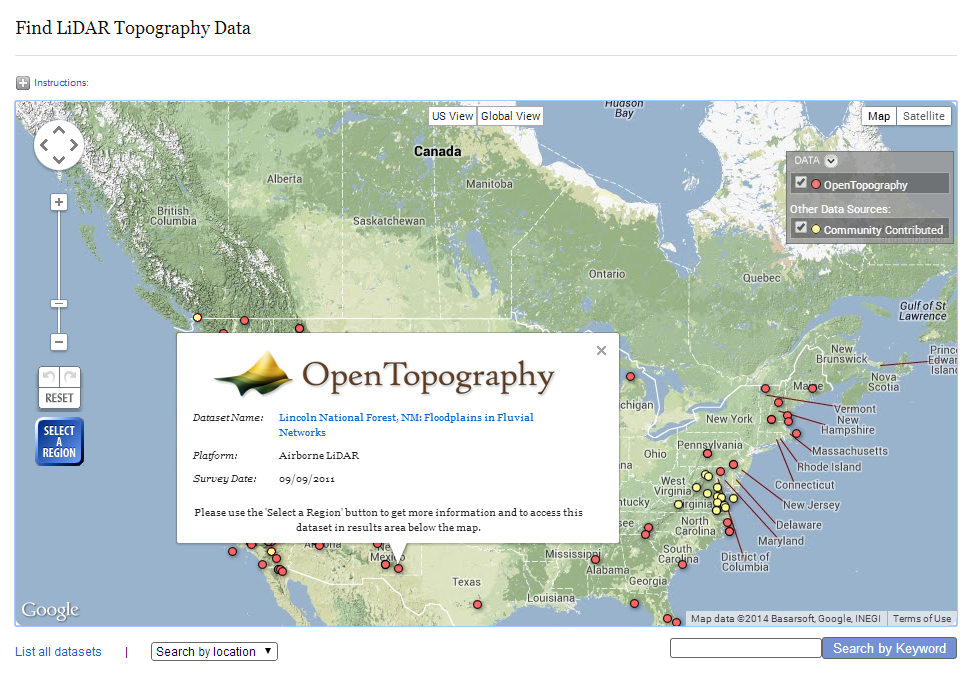963x683 pixels.
Task: Switch to Global View
Action: click(509, 115)
